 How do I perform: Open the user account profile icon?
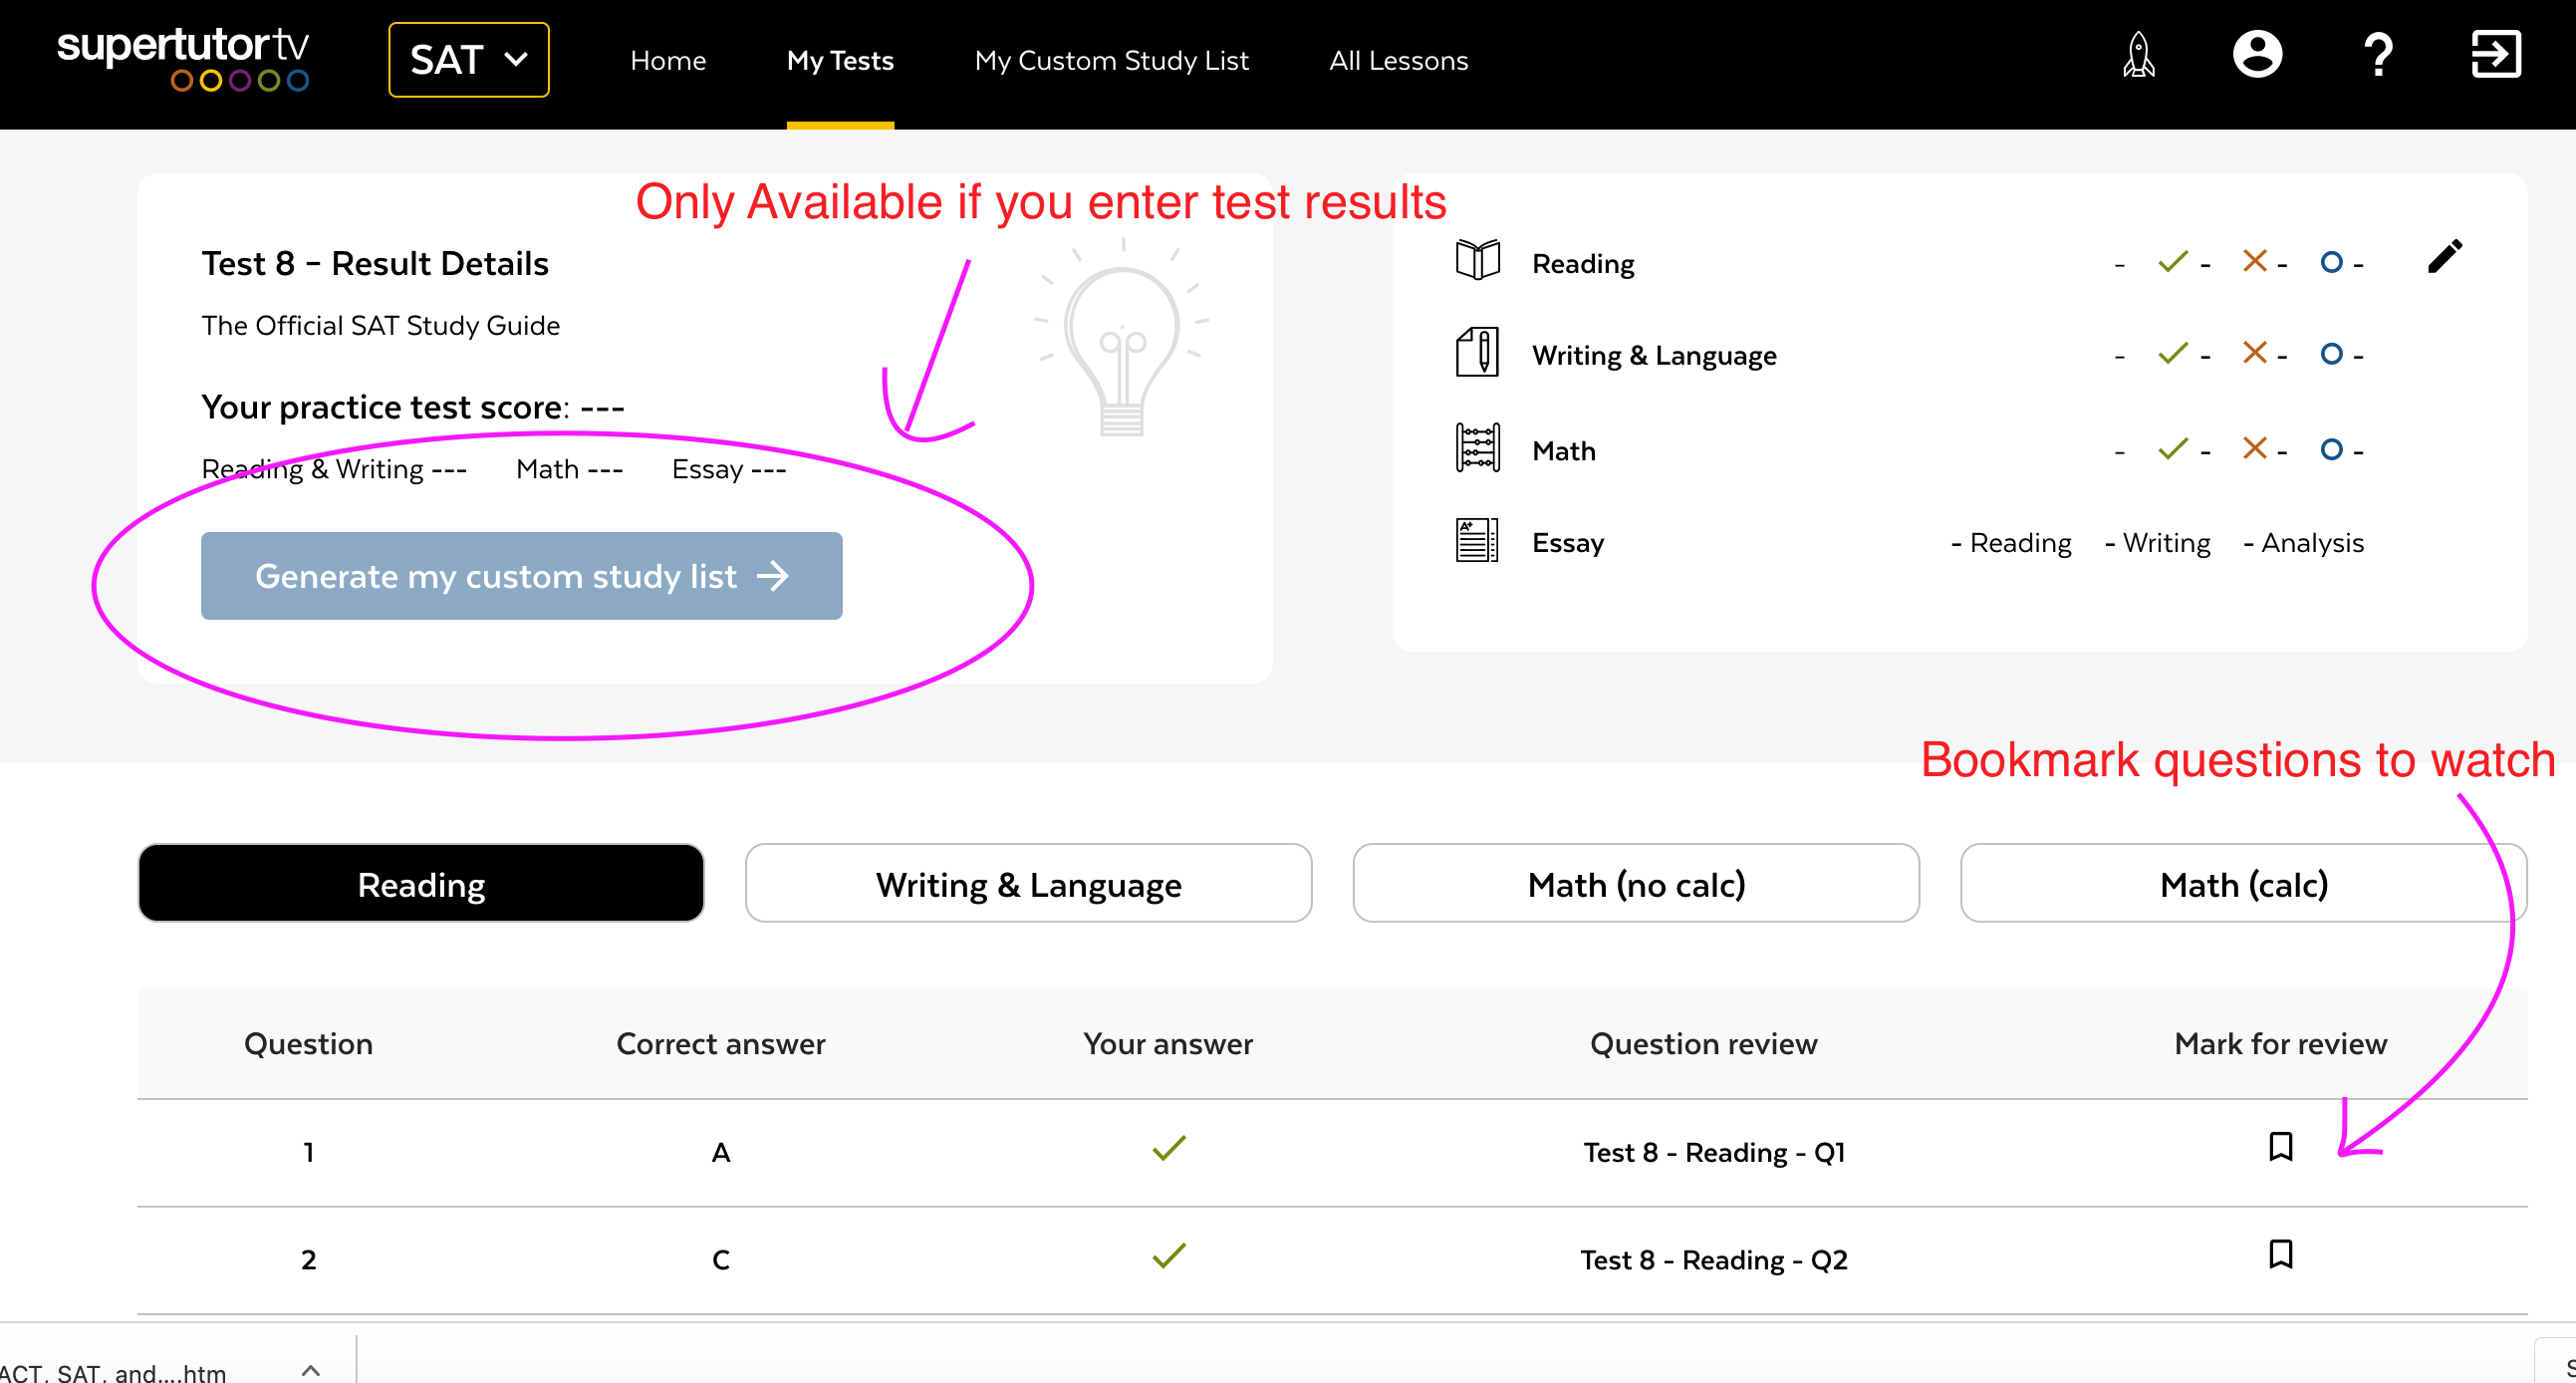click(2257, 56)
